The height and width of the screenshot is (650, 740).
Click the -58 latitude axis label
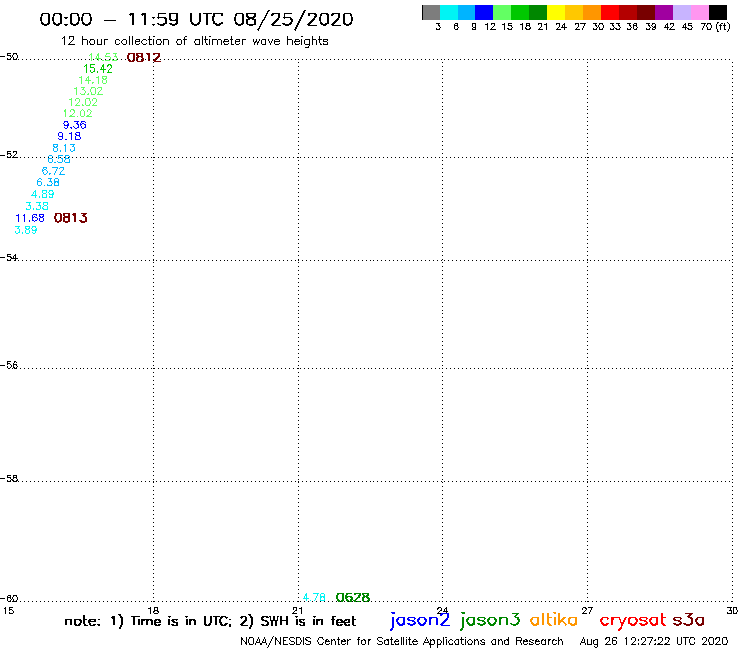(x=9, y=479)
